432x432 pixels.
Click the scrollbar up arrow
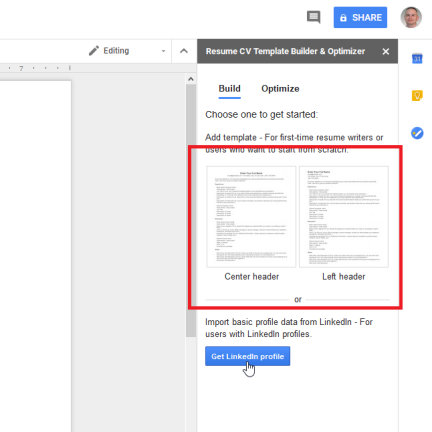point(191,79)
